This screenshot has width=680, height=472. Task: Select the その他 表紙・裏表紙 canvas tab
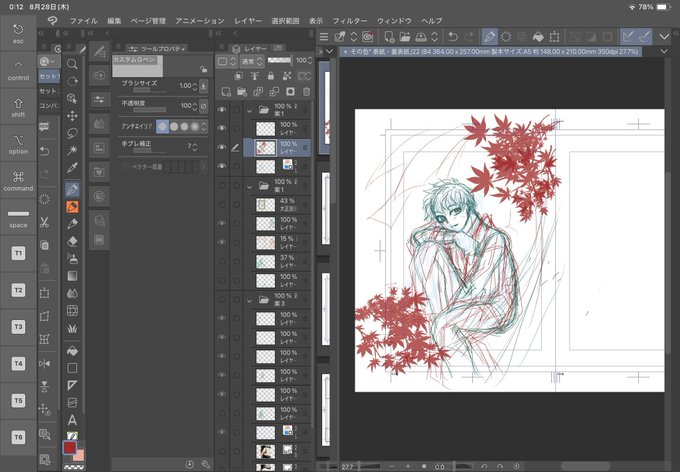[x=490, y=52]
